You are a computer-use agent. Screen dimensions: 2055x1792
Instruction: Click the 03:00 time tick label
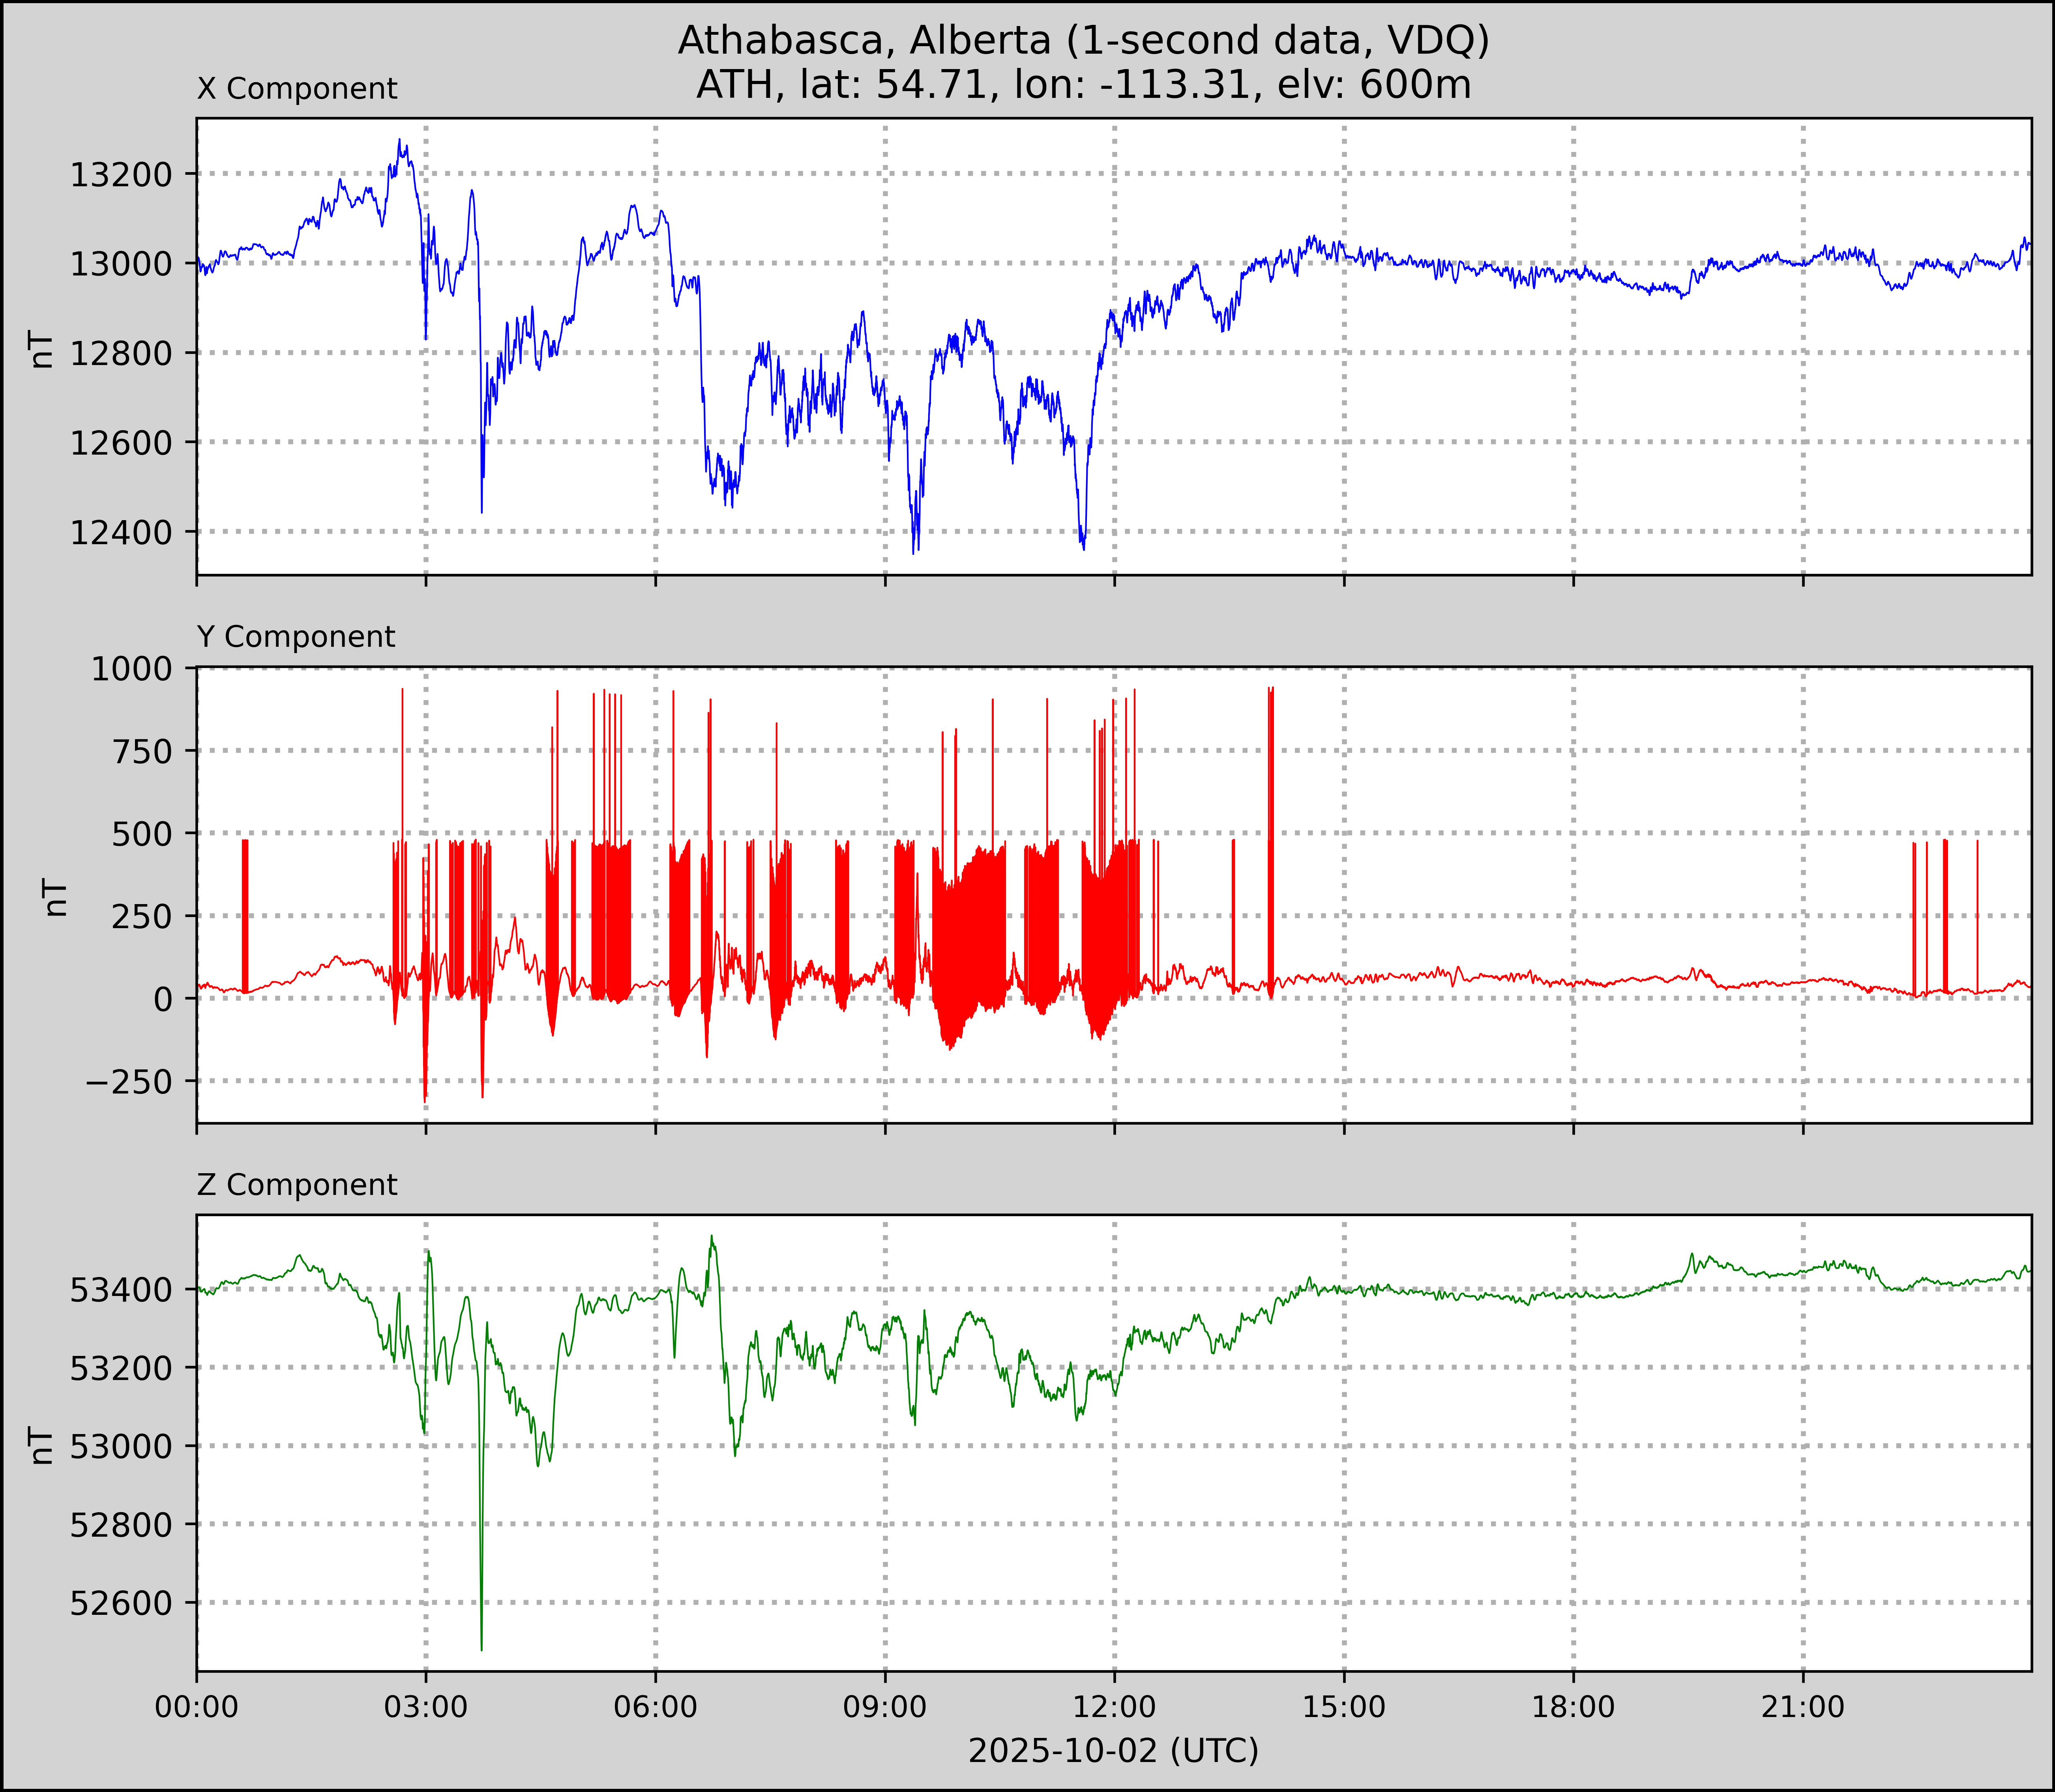pyautogui.click(x=426, y=1706)
